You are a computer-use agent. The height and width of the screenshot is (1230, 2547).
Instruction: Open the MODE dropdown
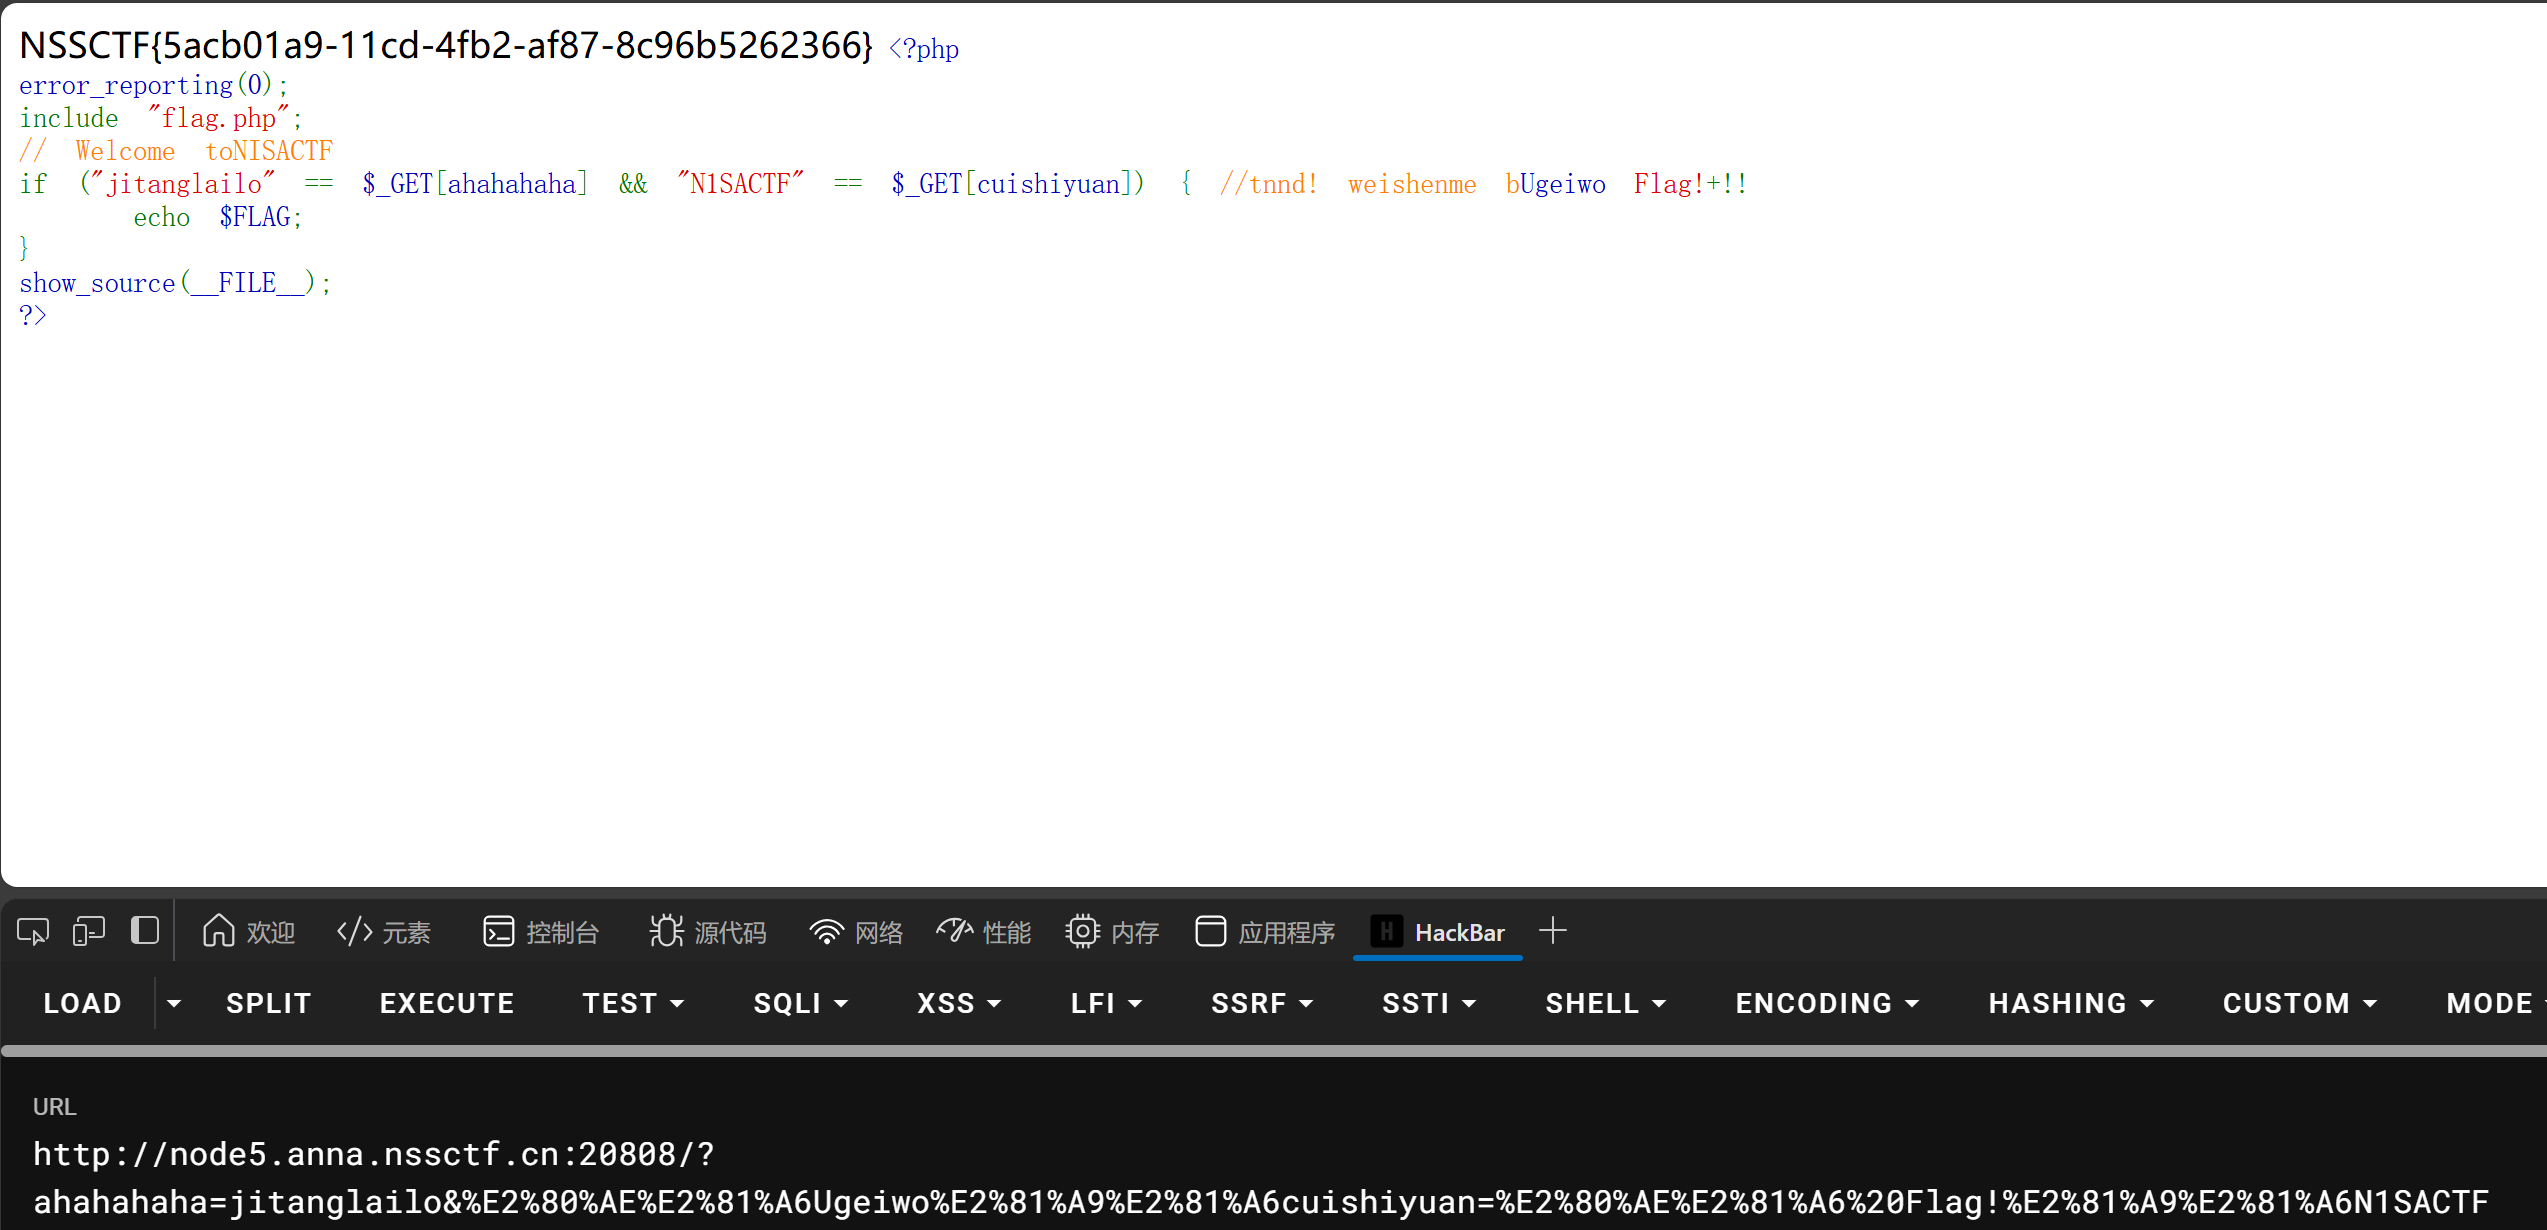pos(2494,1003)
